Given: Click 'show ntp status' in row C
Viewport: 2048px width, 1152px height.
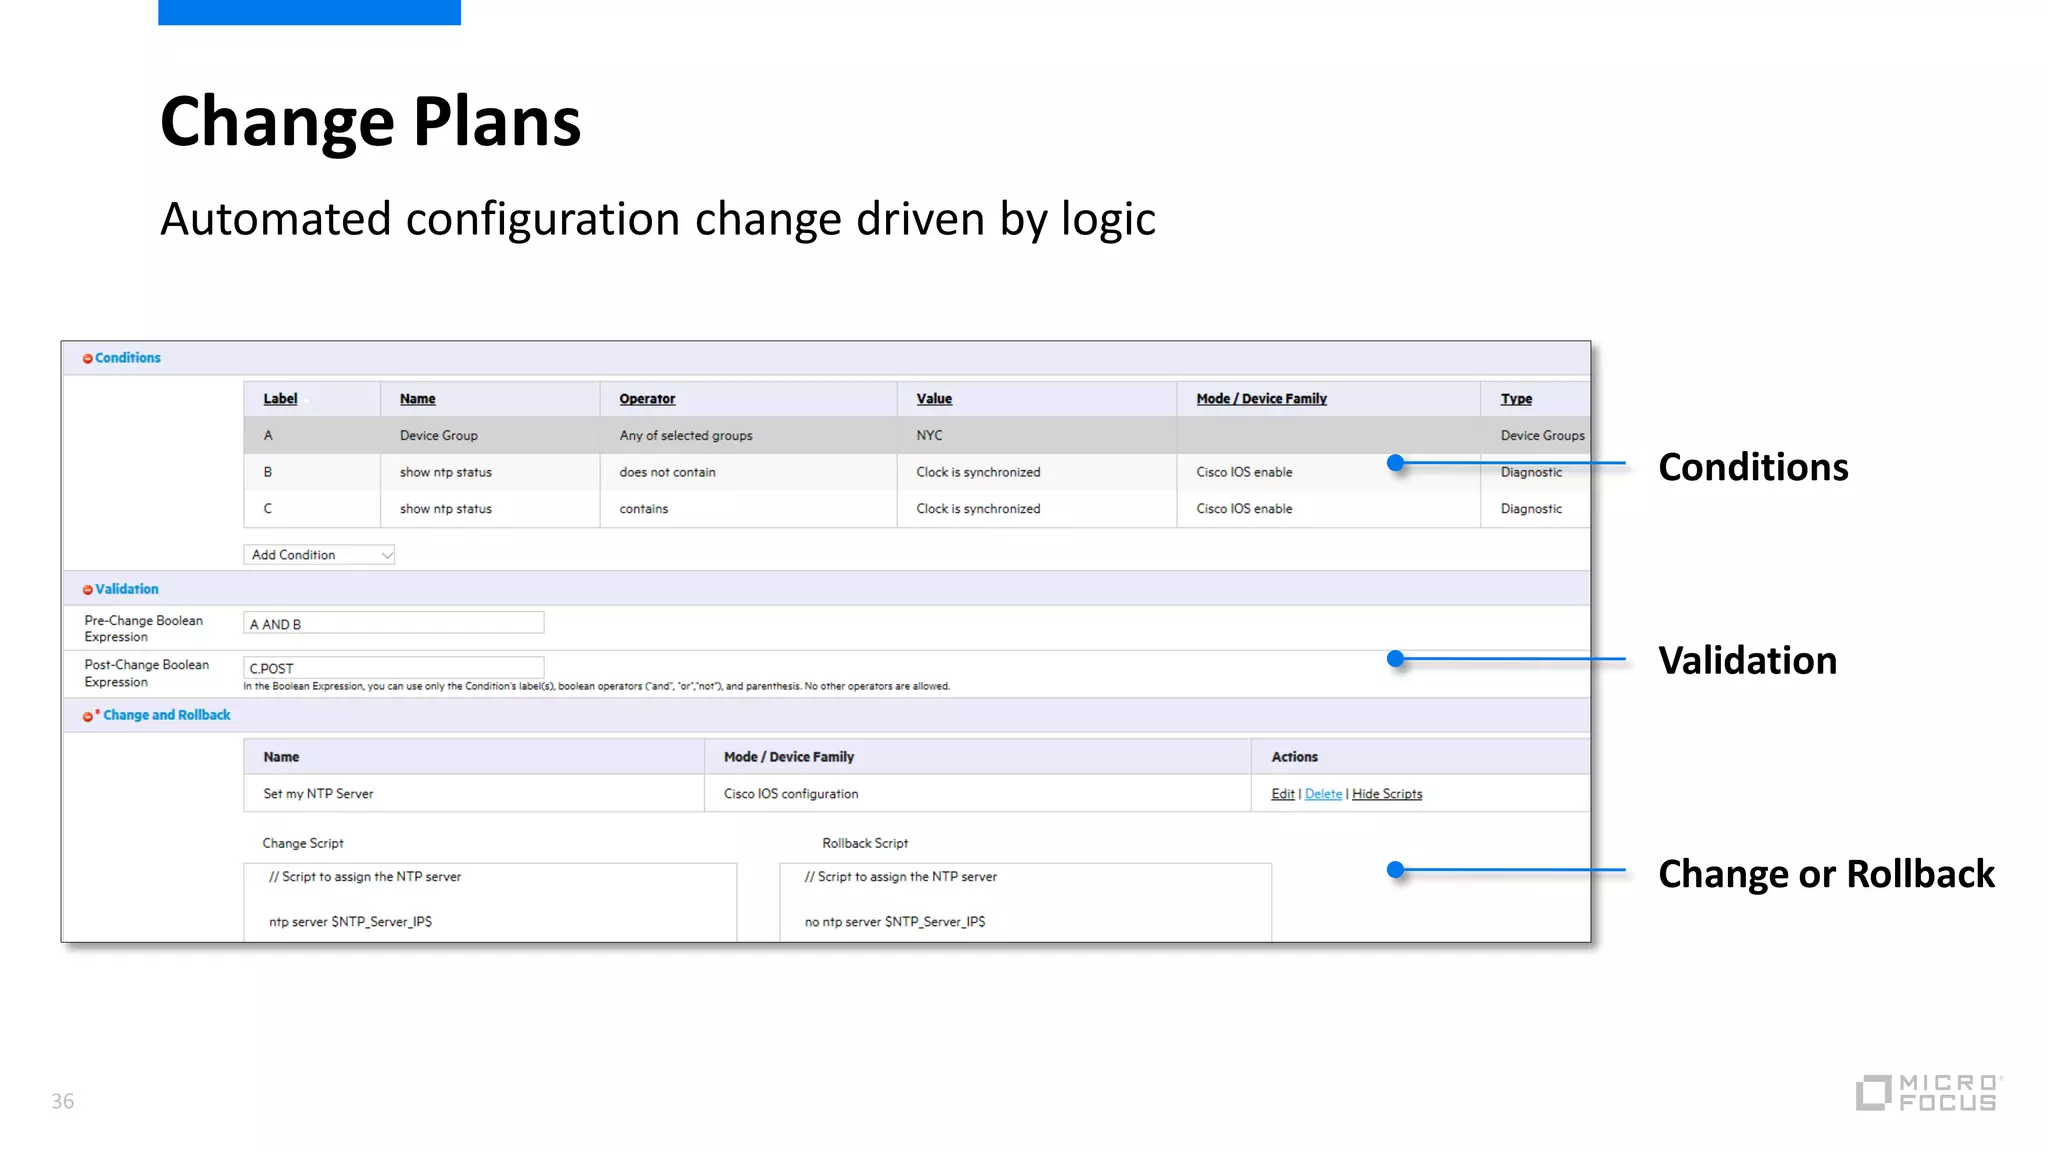Looking at the screenshot, I should click(446, 509).
